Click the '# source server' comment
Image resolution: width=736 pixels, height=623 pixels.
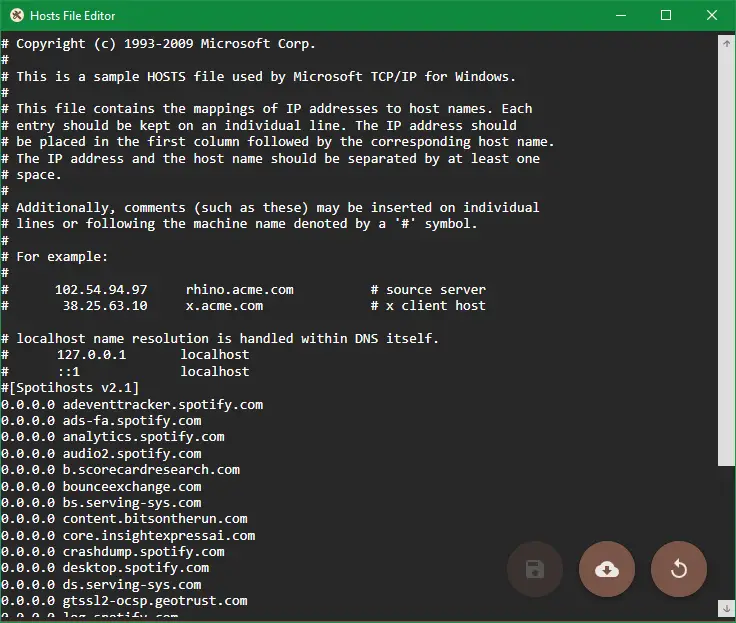[428, 290]
